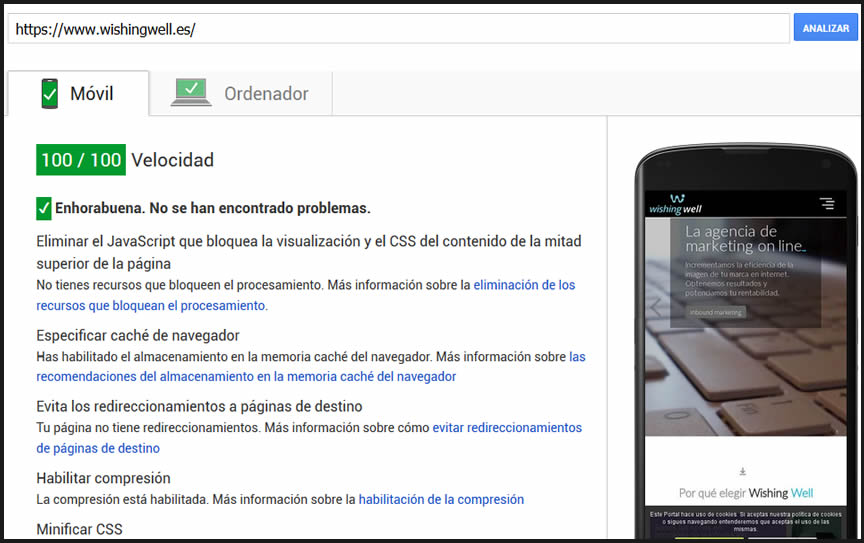Screen dimensions: 864x543
Task: Open link on recomendaciones del almacenamiento en caché
Action: (311, 367)
